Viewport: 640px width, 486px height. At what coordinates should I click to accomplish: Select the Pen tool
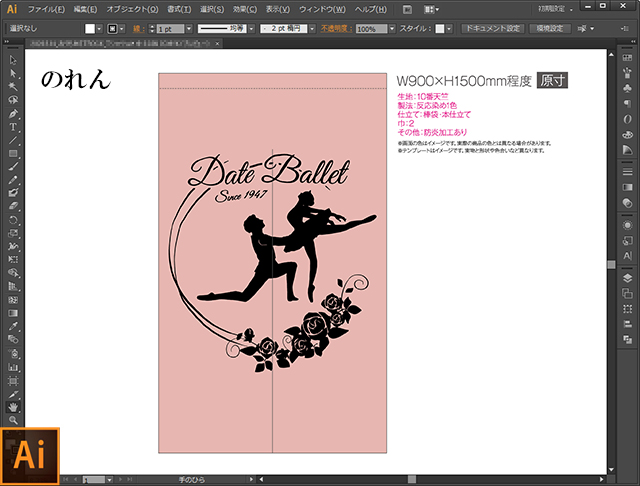pos(13,113)
